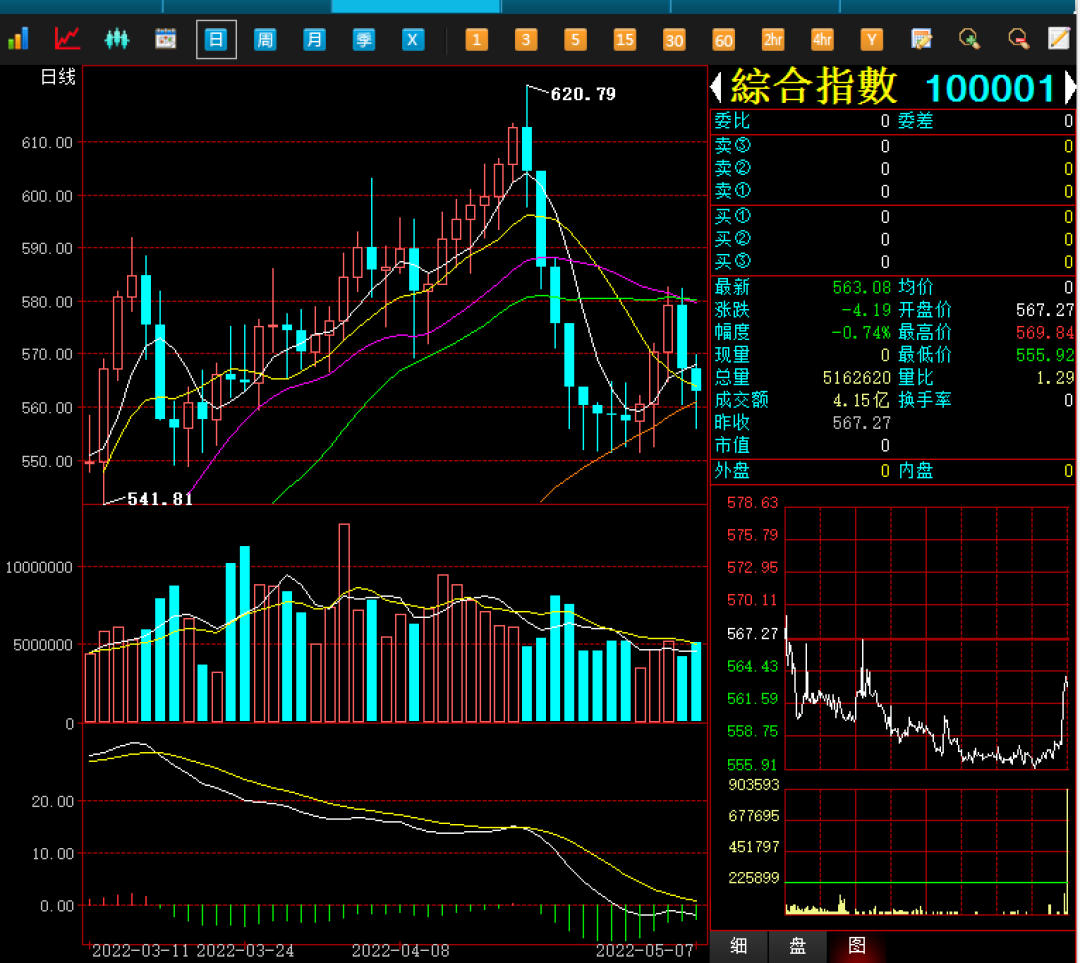Click the 最高价 value 569.84

tap(1045, 332)
